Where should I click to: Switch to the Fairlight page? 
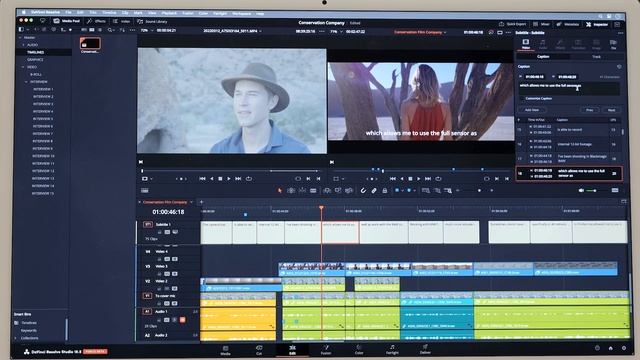pos(392,350)
